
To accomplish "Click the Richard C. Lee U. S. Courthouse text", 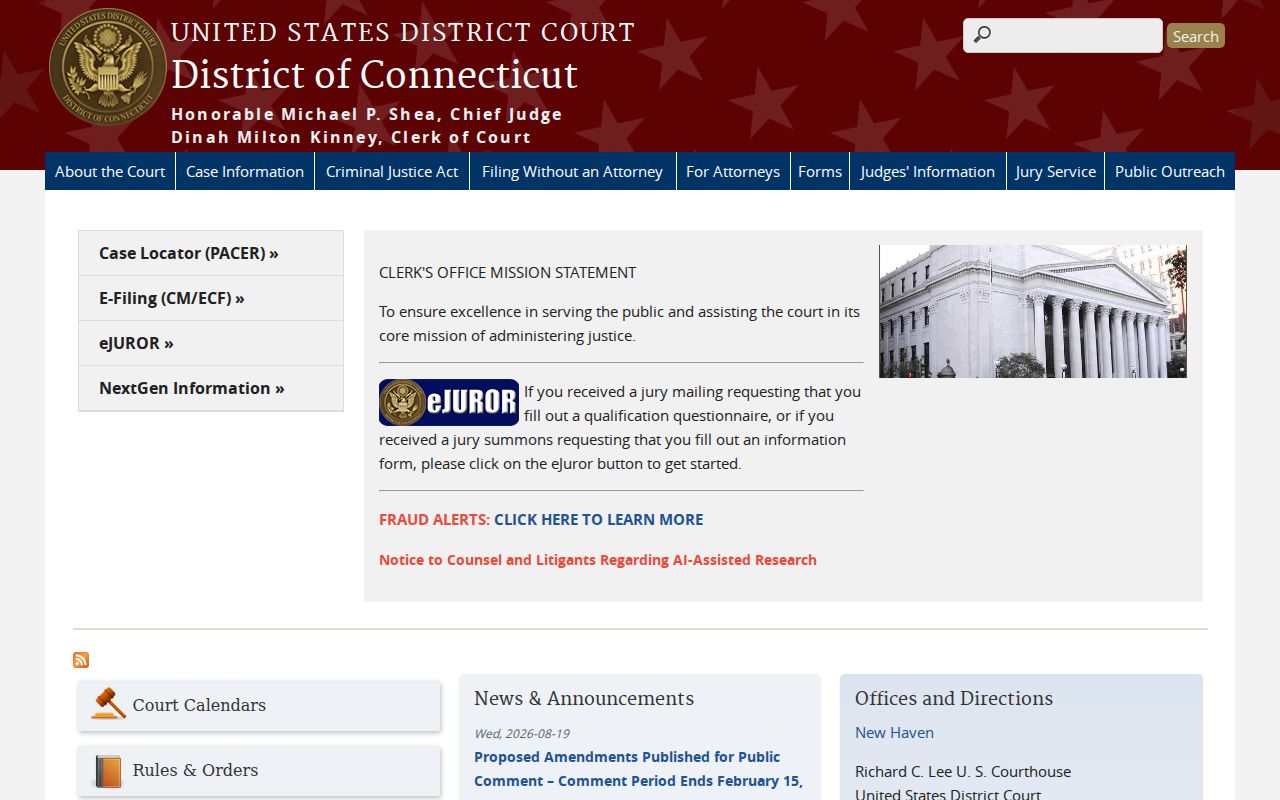I will (963, 772).
